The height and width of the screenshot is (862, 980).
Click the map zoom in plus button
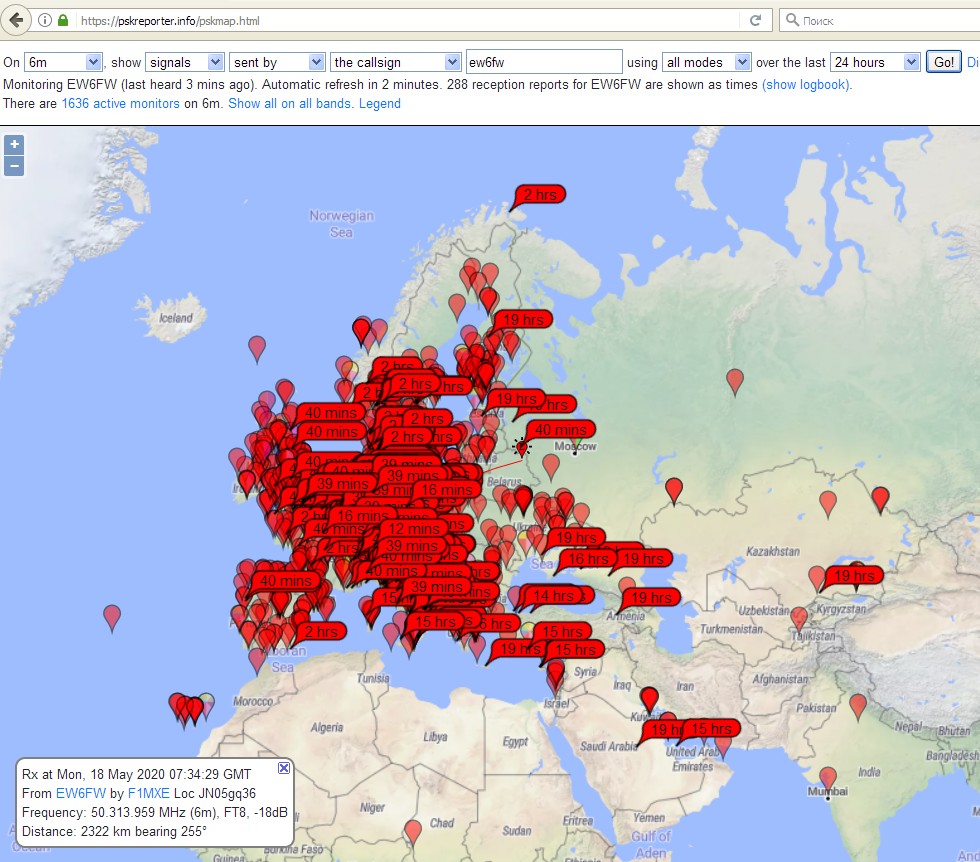(x=14, y=144)
